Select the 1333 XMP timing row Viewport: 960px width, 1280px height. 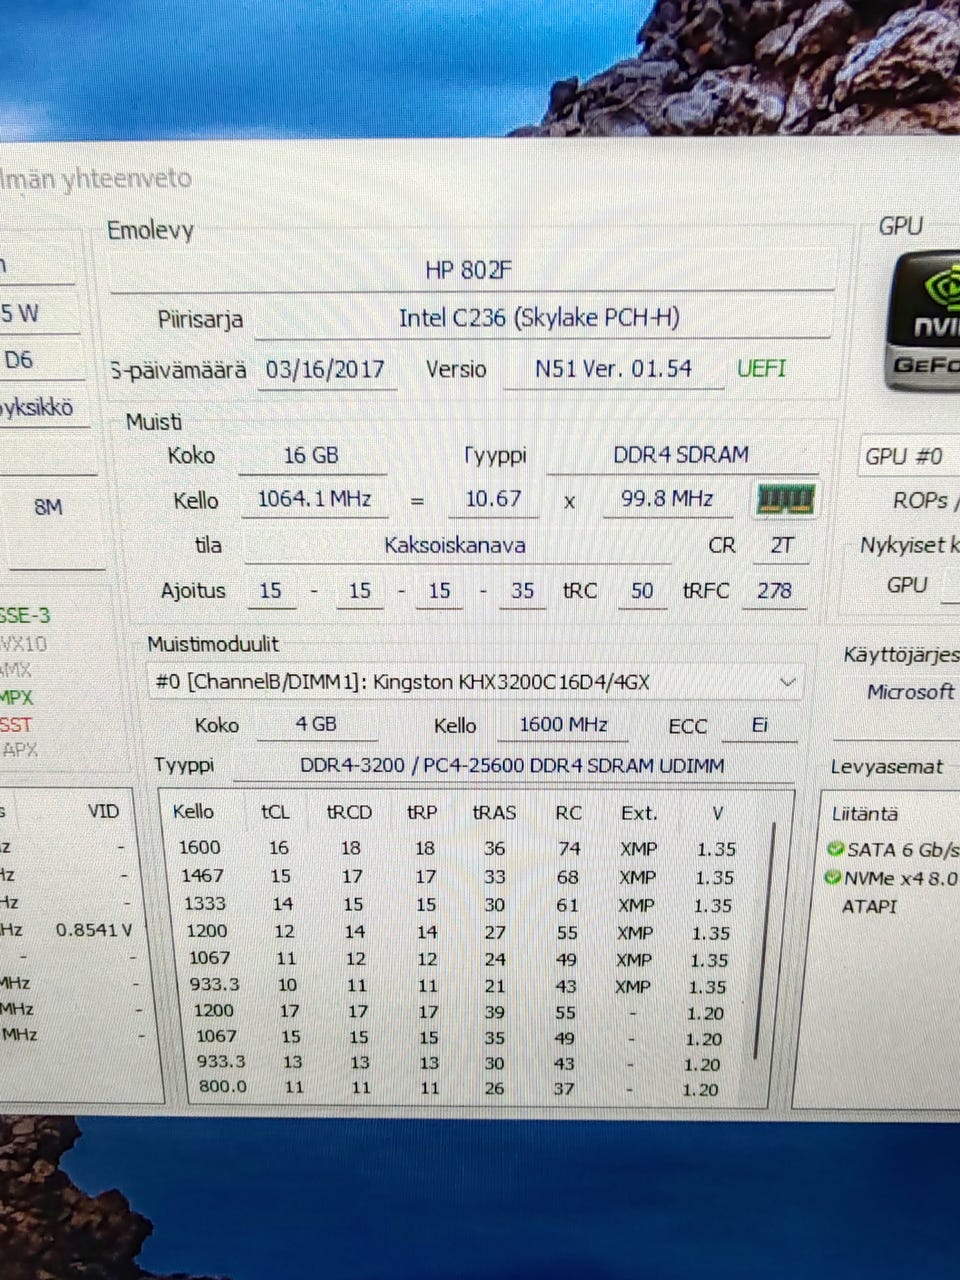point(457,904)
